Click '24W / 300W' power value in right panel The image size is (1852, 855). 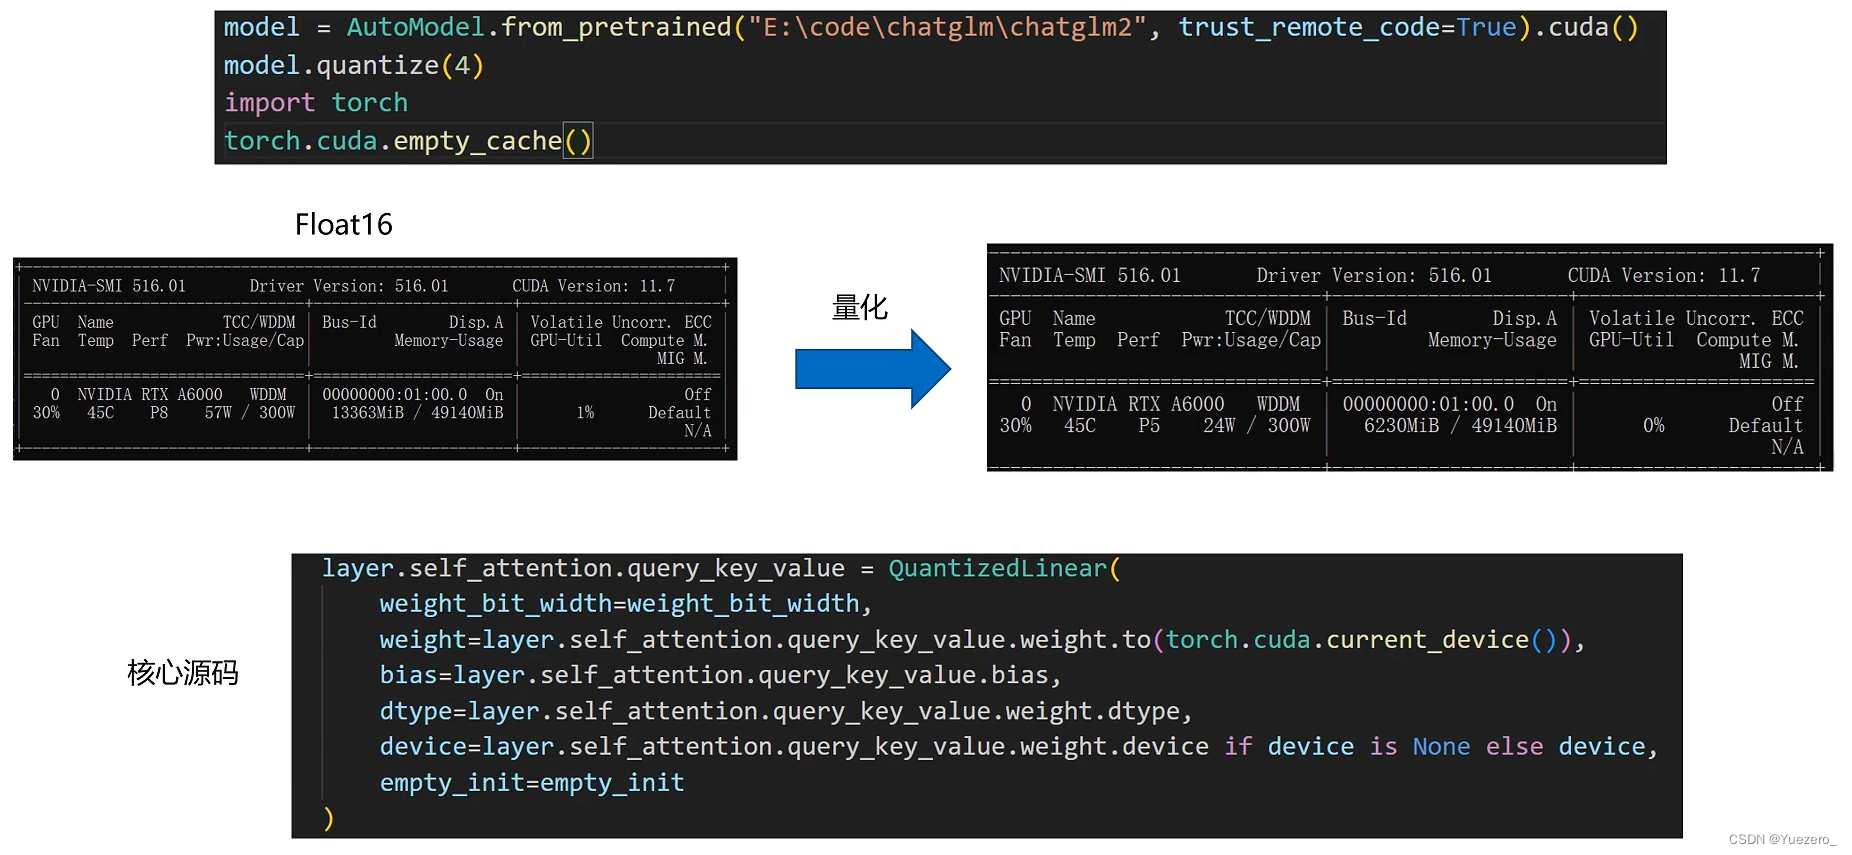coord(1256,426)
